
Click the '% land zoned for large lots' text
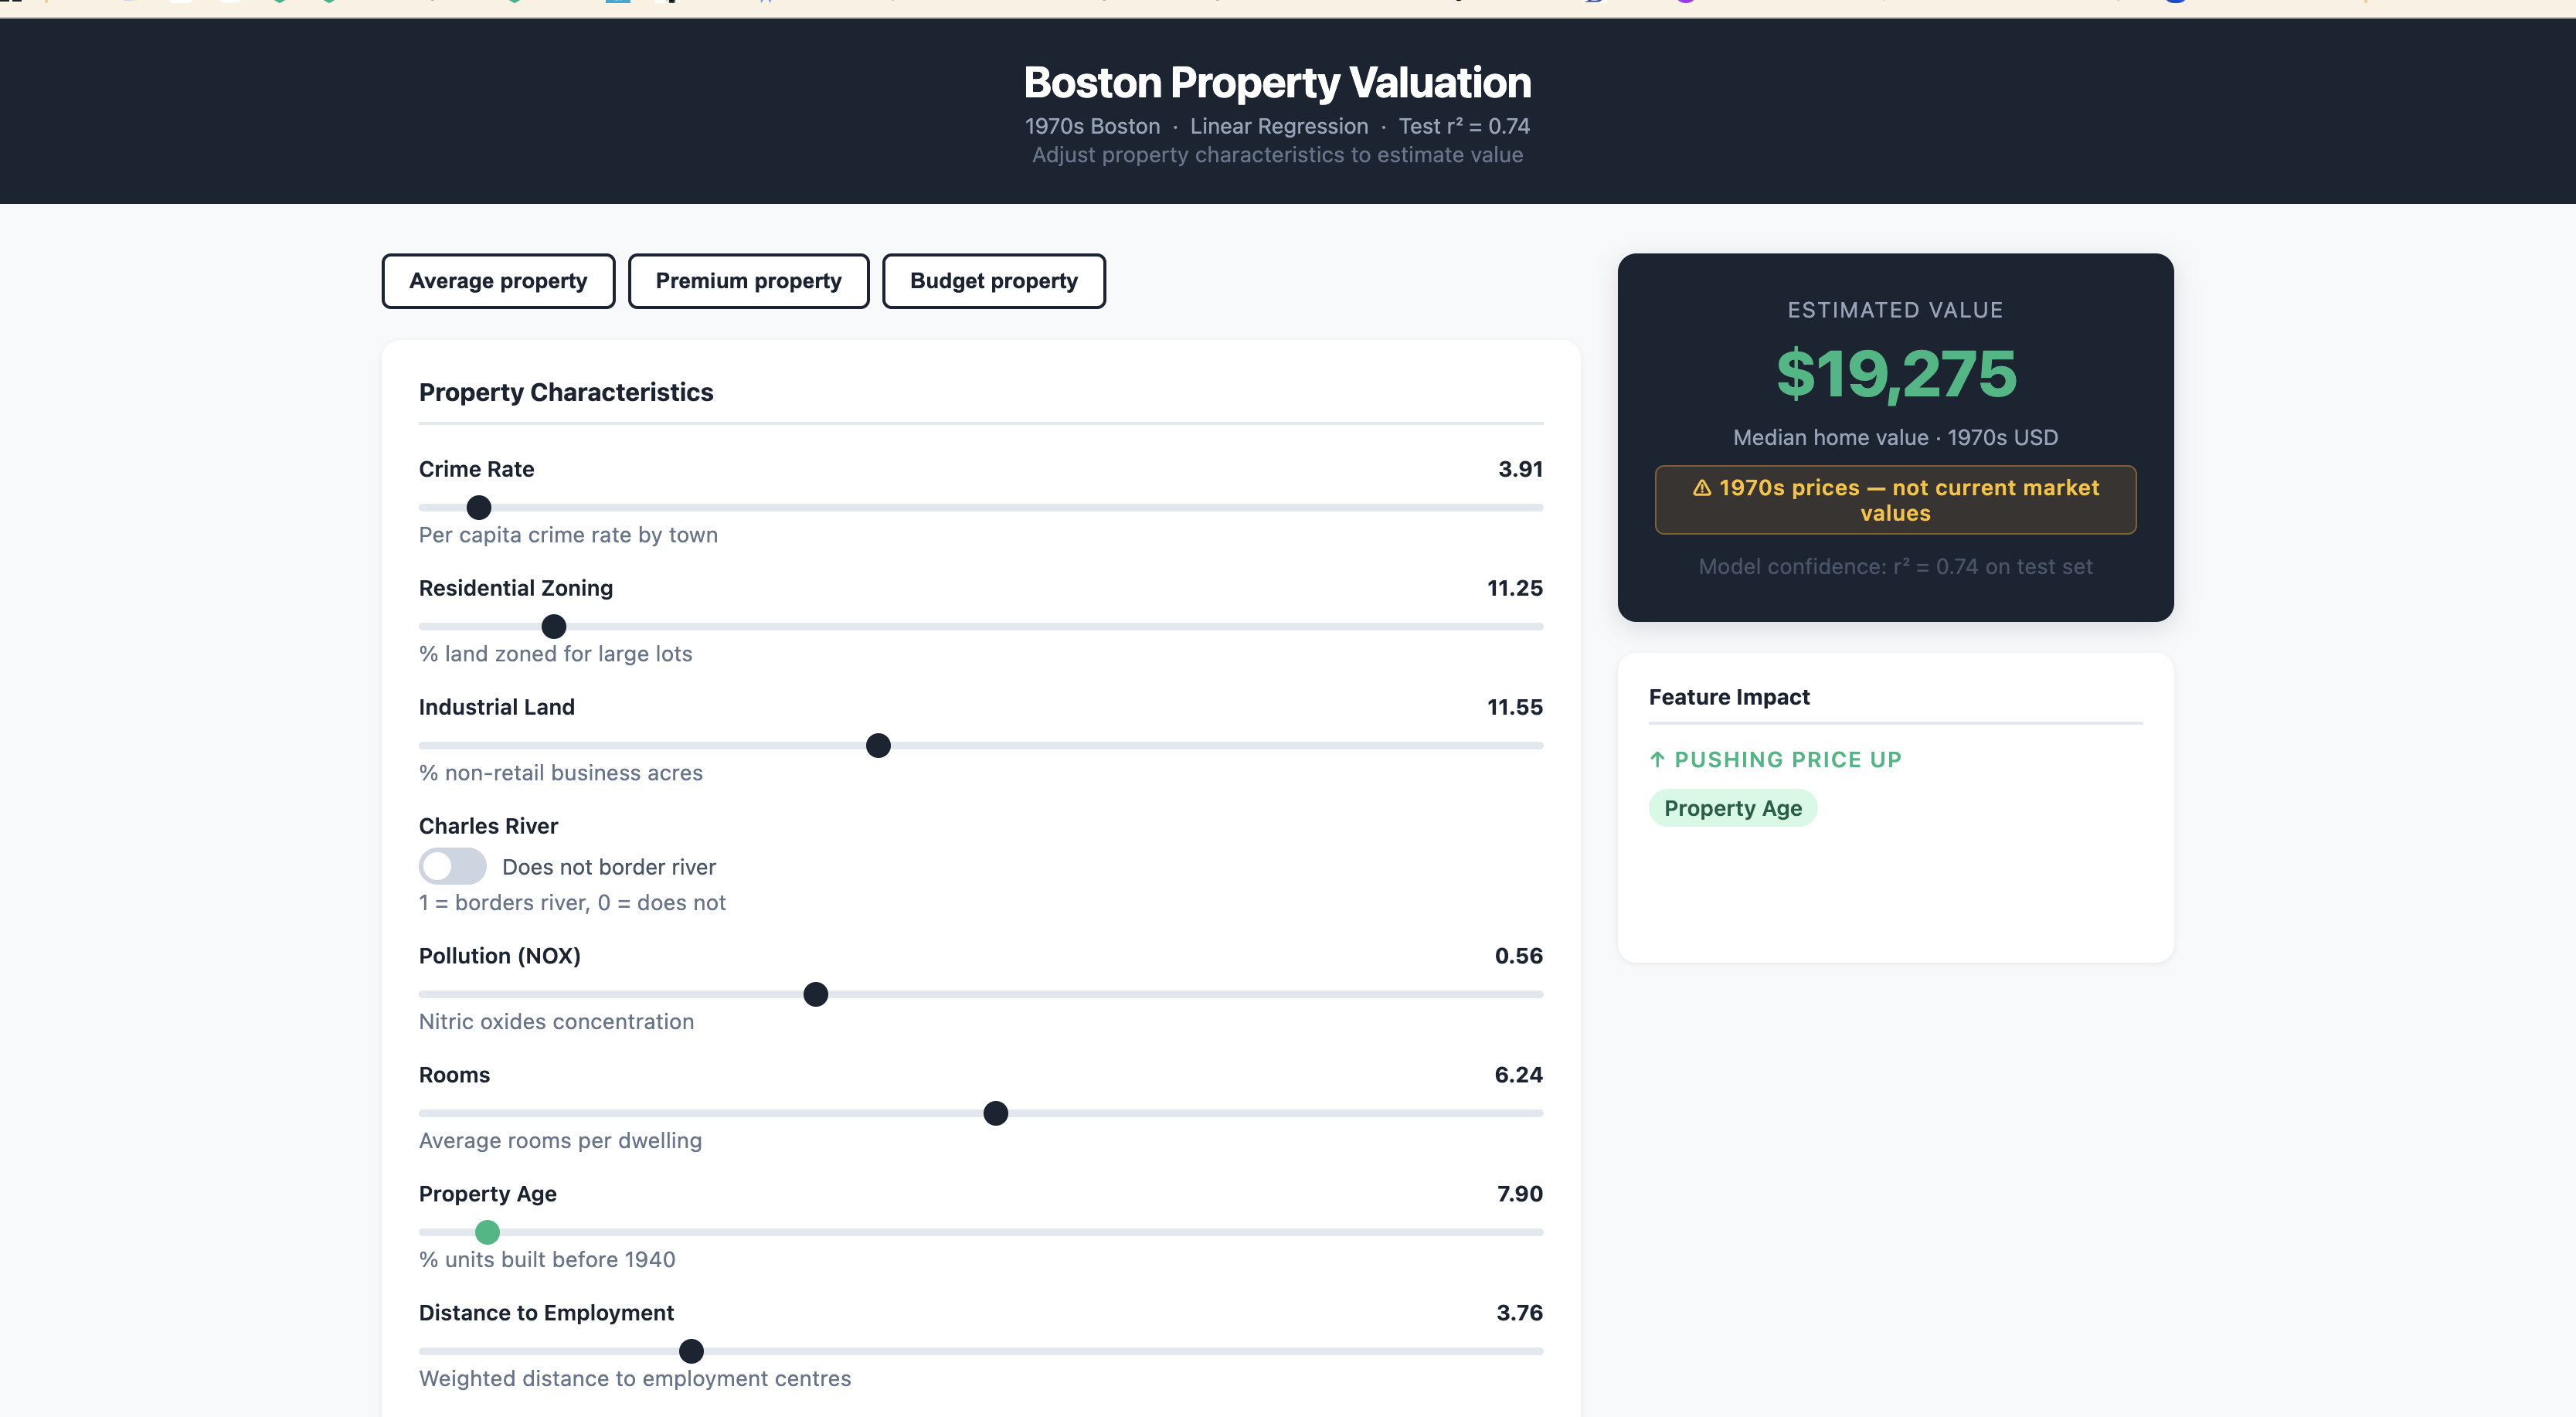coord(556,654)
